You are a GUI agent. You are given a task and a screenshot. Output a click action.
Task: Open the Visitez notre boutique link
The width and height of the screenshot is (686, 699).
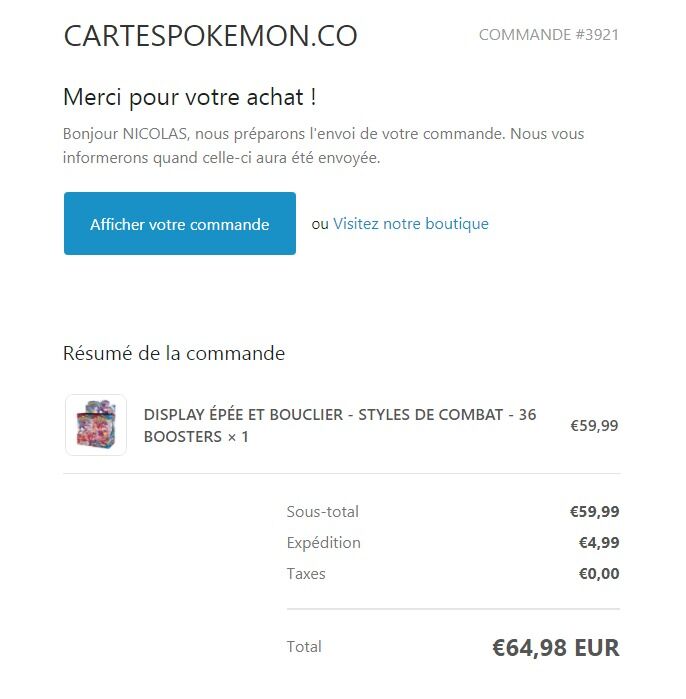(x=411, y=224)
